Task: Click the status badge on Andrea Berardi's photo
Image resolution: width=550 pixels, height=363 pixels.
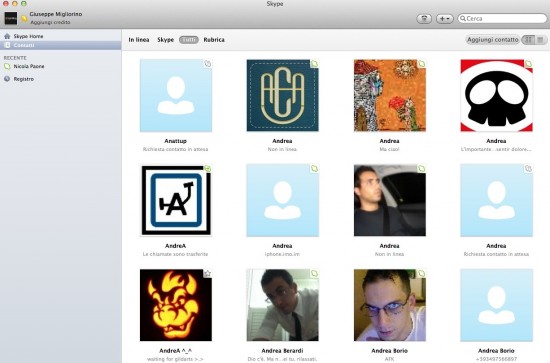Action: 315,273
